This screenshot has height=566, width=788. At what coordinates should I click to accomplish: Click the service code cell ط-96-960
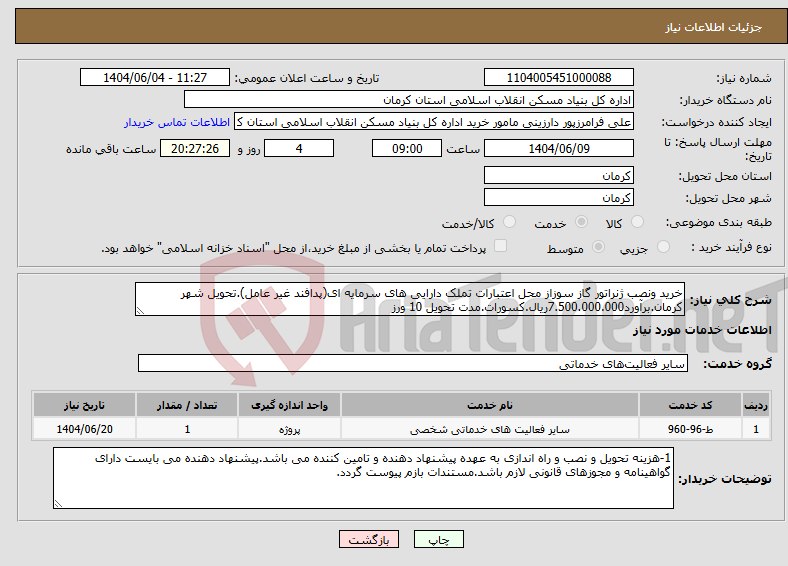tap(691, 429)
